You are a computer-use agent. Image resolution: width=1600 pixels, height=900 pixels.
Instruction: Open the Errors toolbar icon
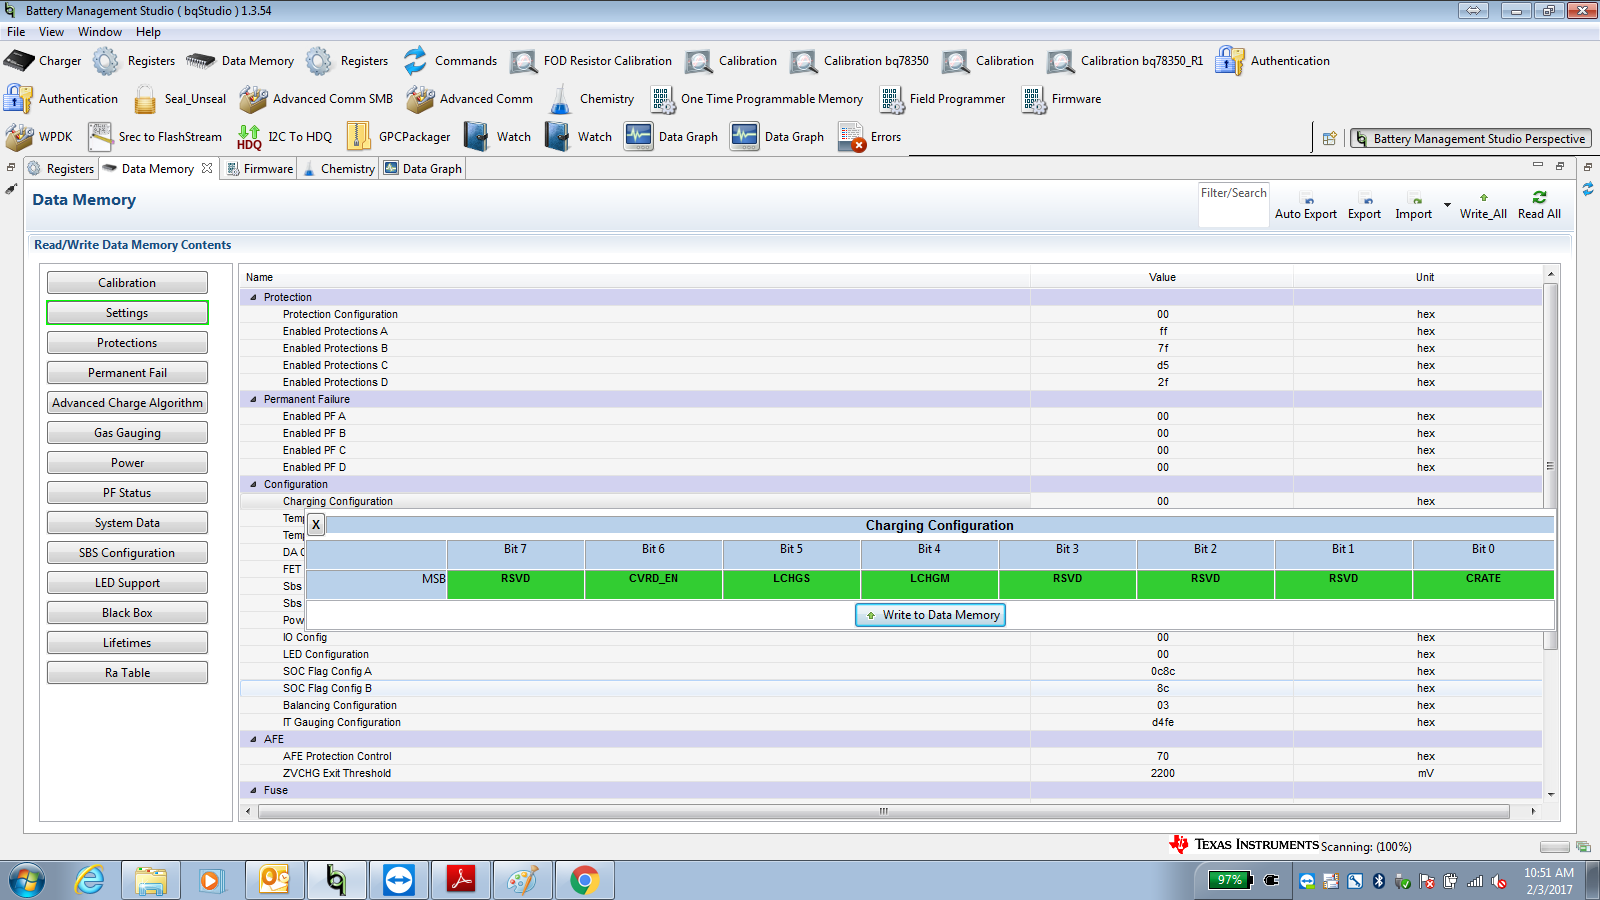[x=852, y=137]
